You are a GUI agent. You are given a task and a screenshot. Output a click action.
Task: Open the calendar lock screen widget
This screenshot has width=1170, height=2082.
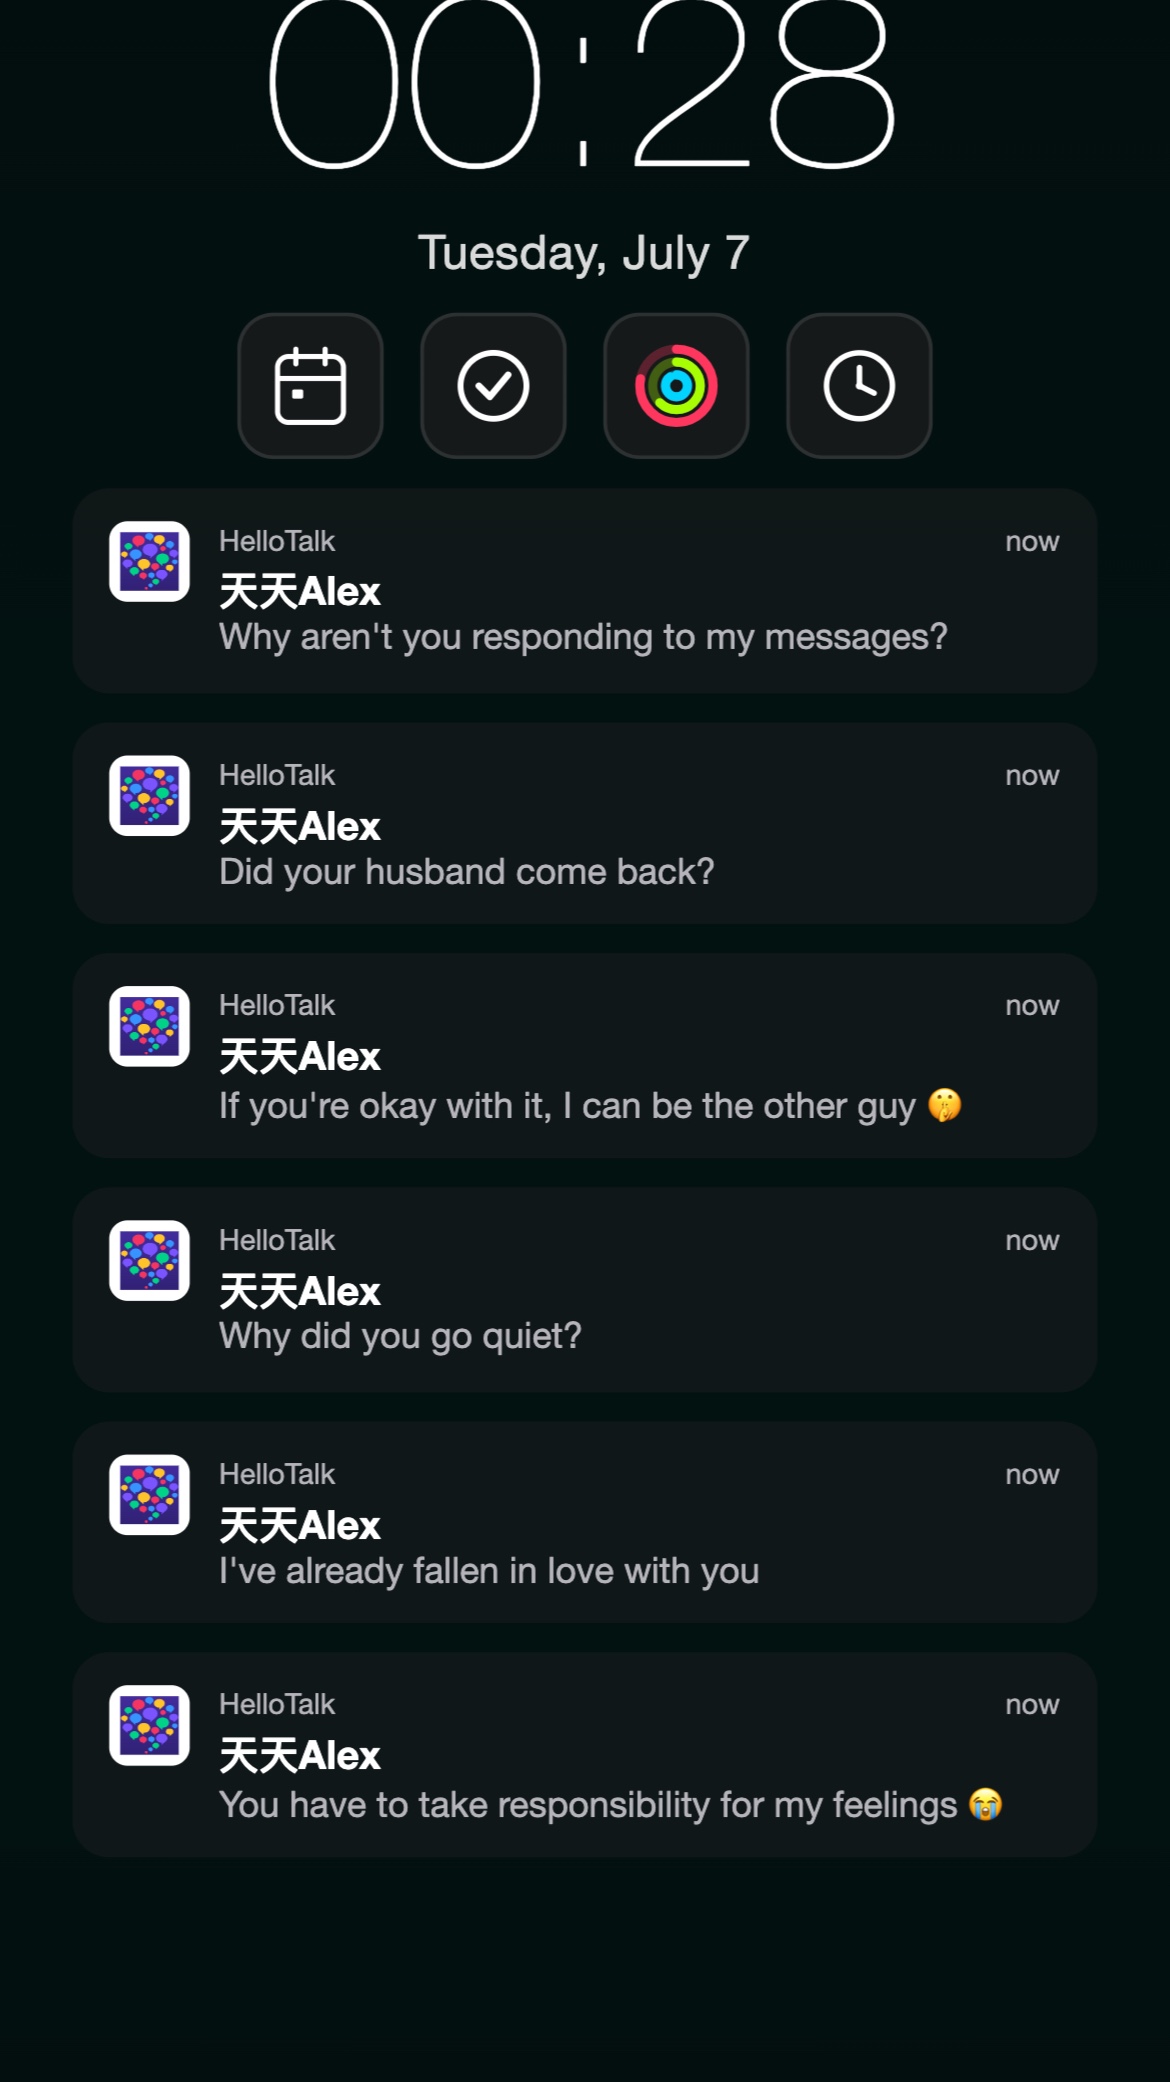[310, 386]
